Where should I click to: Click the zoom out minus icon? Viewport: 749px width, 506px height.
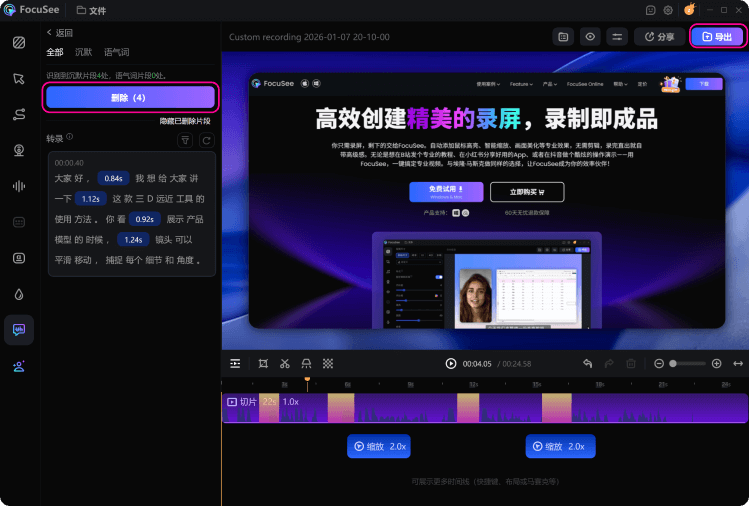point(659,364)
